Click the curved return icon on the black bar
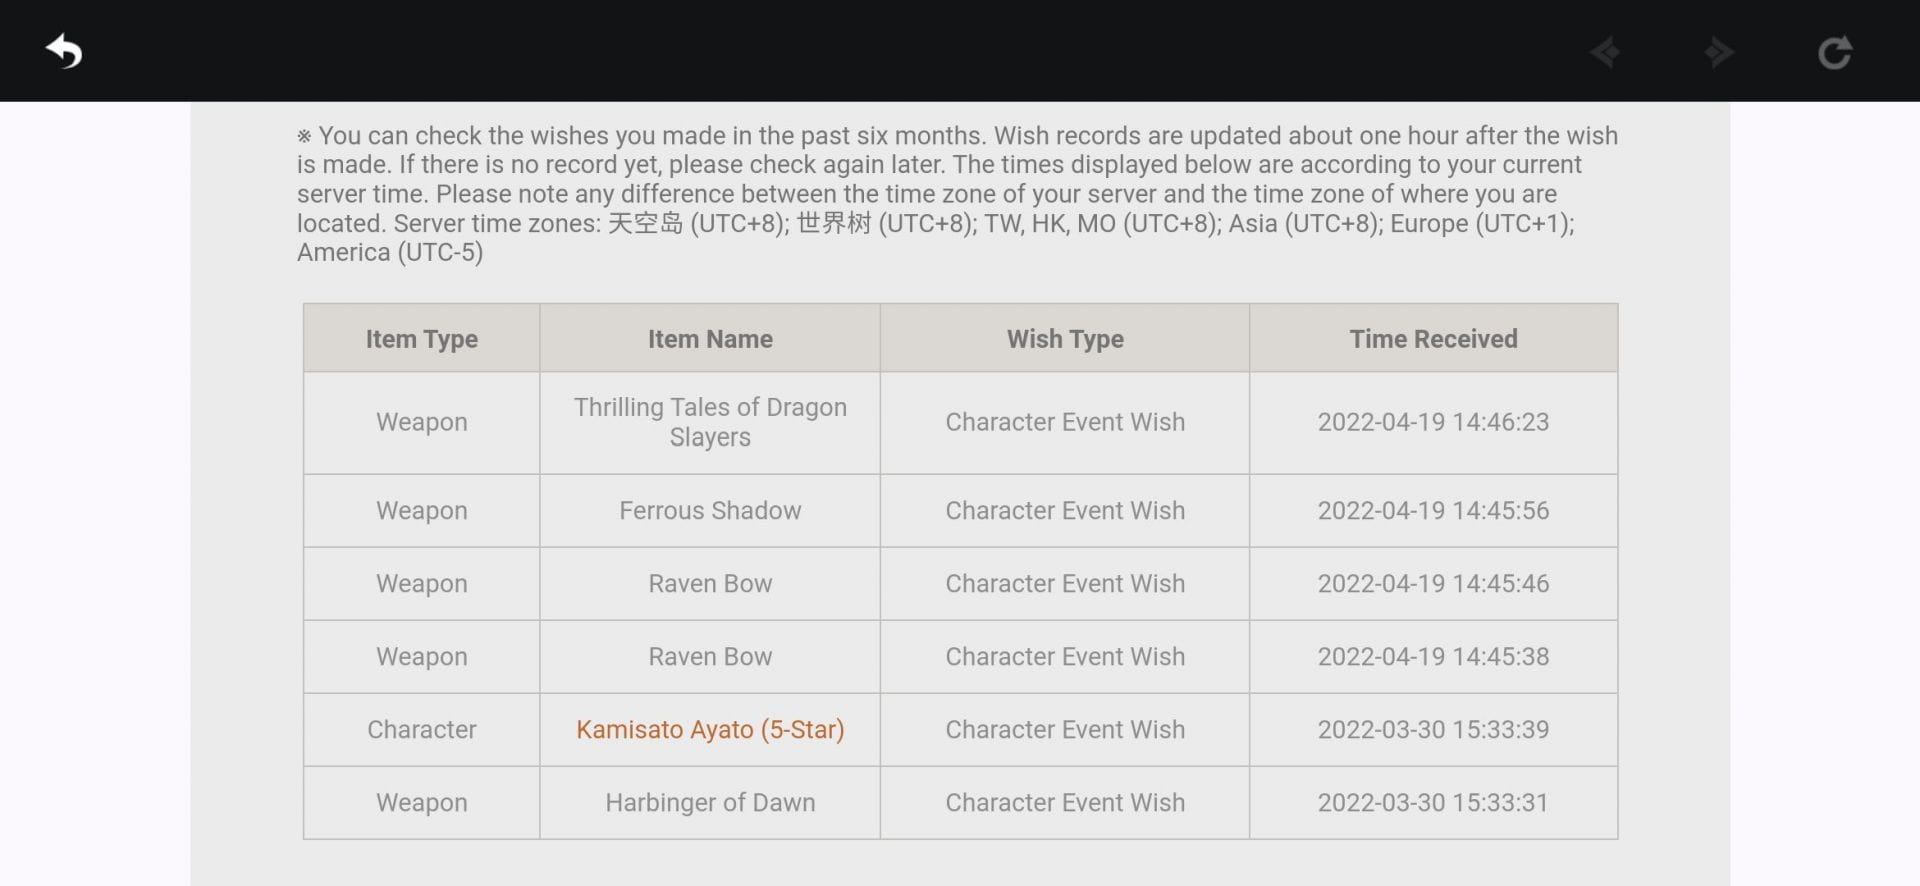 [63, 50]
